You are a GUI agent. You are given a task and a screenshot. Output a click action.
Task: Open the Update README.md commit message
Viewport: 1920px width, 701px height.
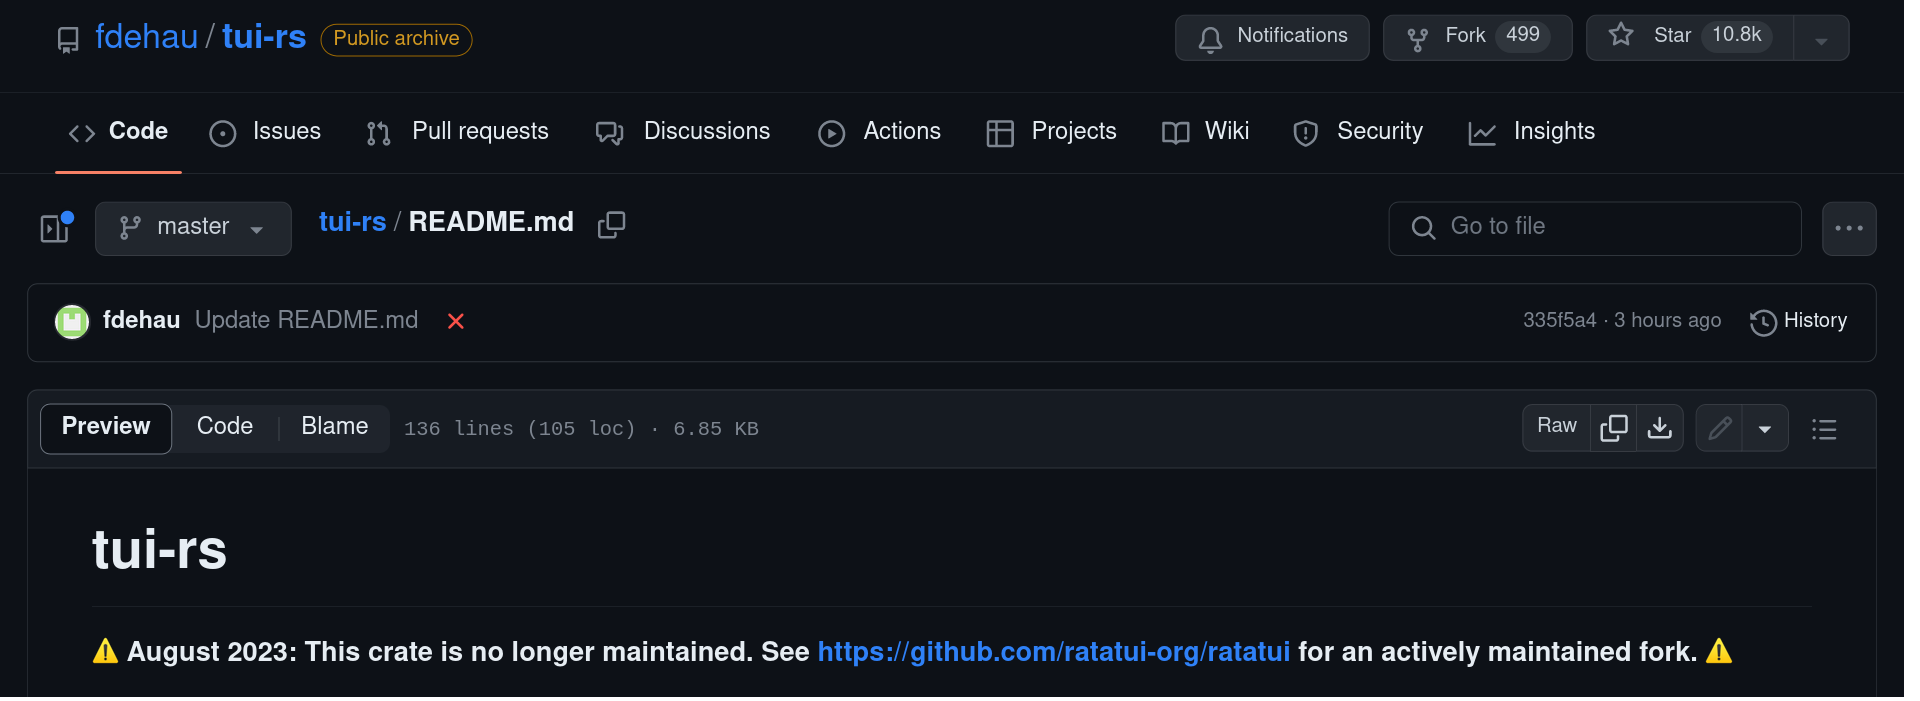[306, 320]
